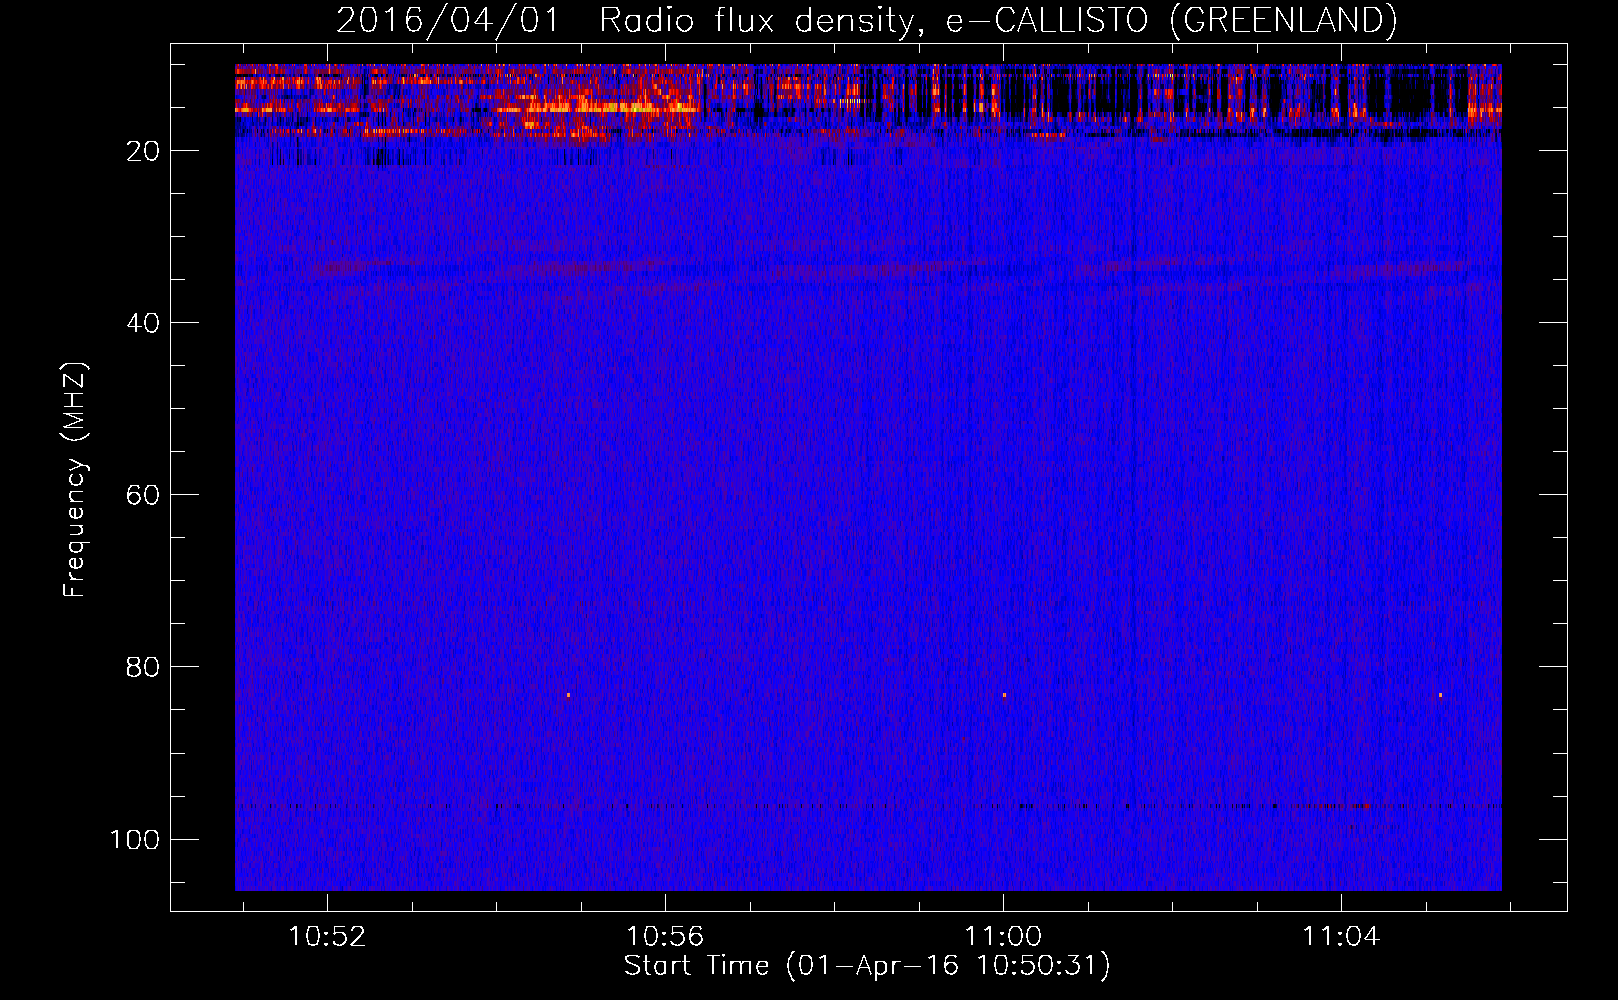Click the orange dot below 11:00 at 83 MHz

(1004, 694)
